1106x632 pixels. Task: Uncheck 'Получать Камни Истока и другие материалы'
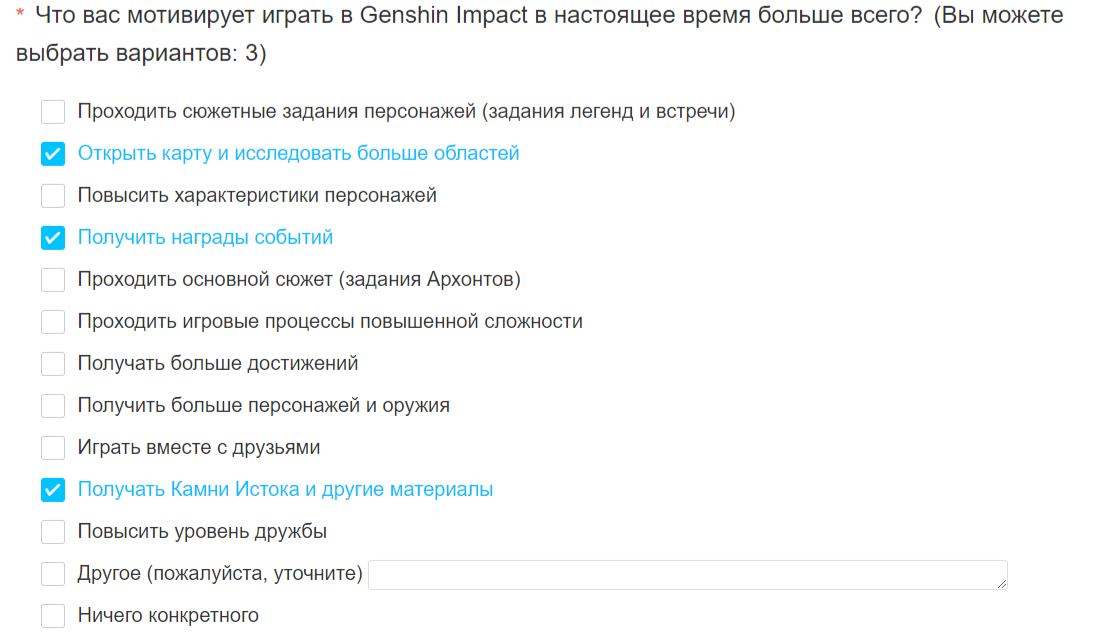click(53, 490)
